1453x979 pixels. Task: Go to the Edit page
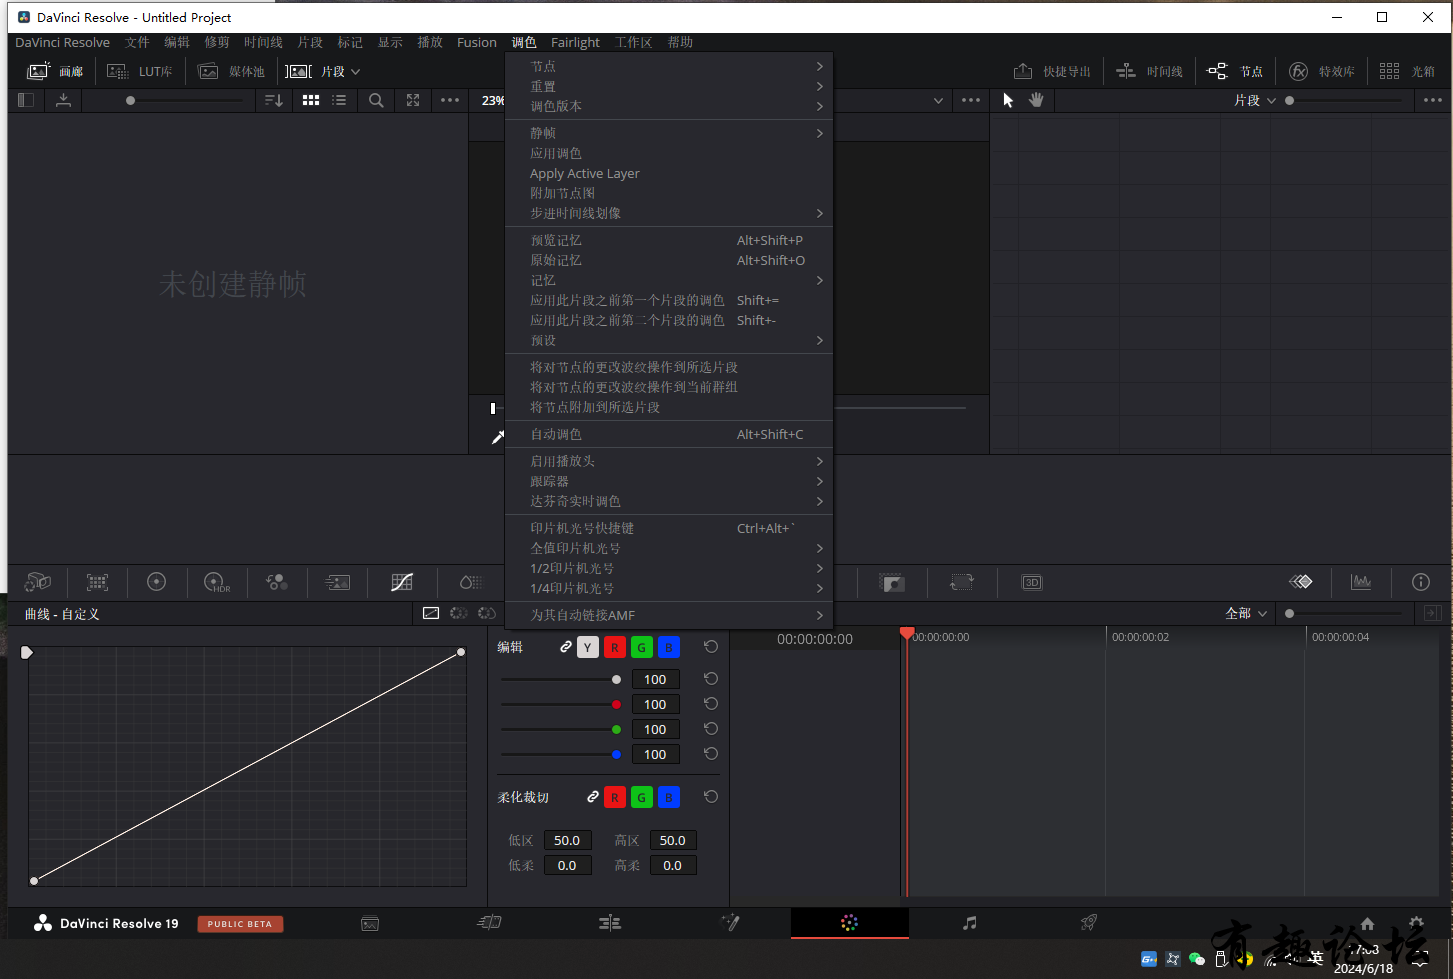pyautogui.click(x=610, y=923)
